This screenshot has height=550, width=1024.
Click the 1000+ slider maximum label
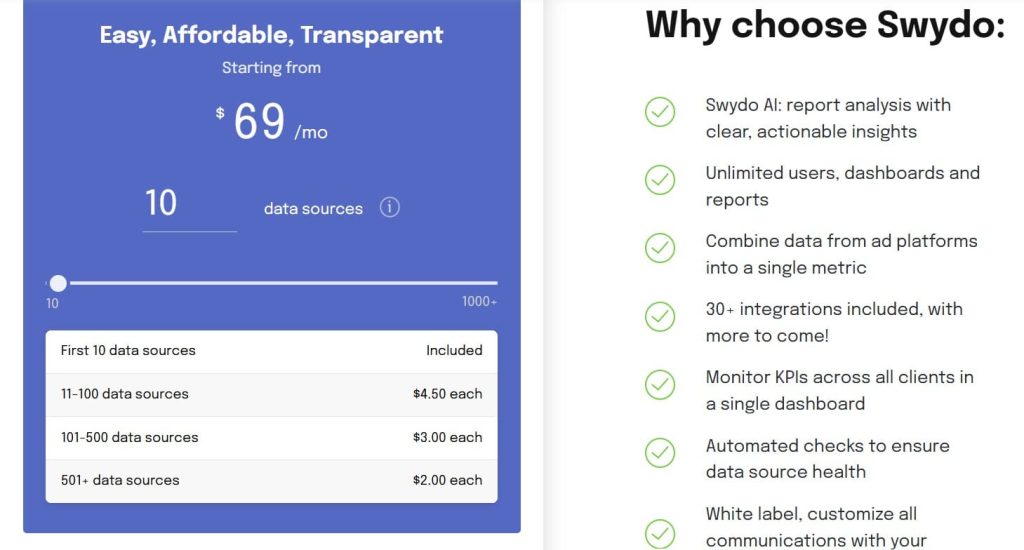point(479,302)
